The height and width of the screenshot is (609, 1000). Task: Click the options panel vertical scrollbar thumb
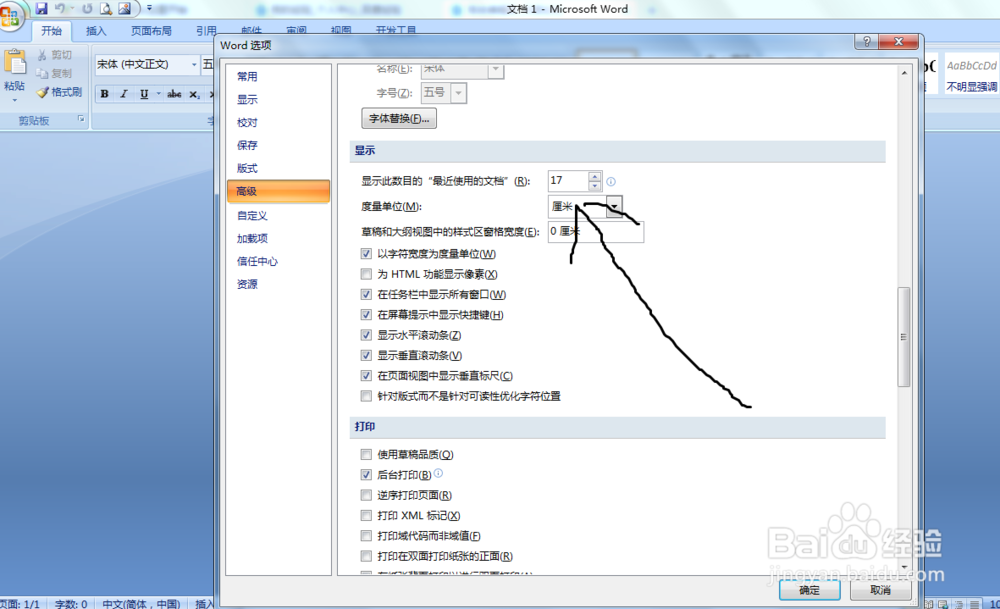click(x=904, y=337)
